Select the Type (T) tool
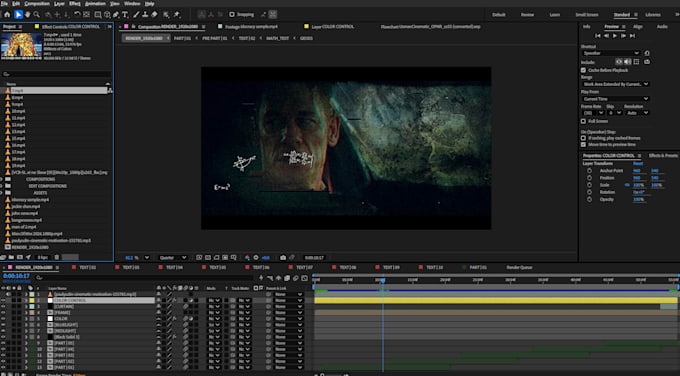The image size is (680, 376). pyautogui.click(x=125, y=15)
